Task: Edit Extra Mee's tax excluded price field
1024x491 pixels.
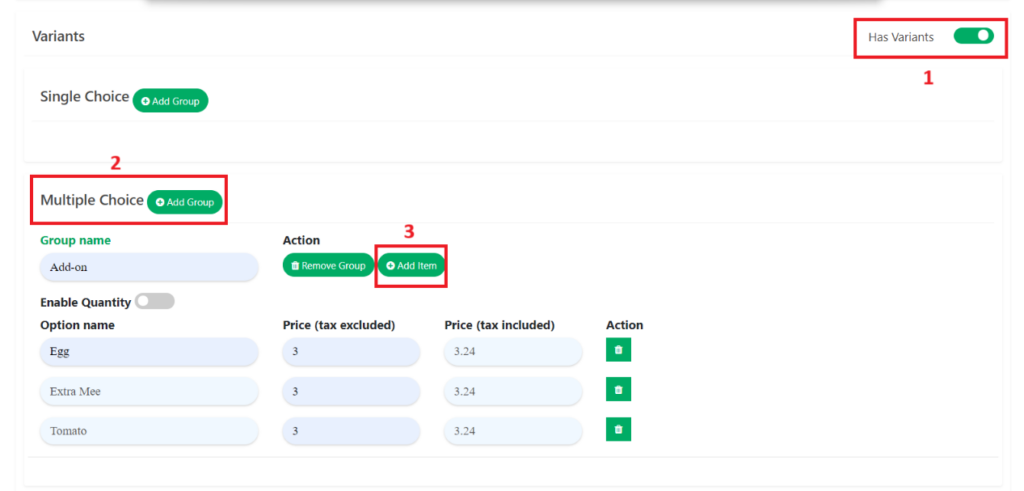Action: point(351,391)
